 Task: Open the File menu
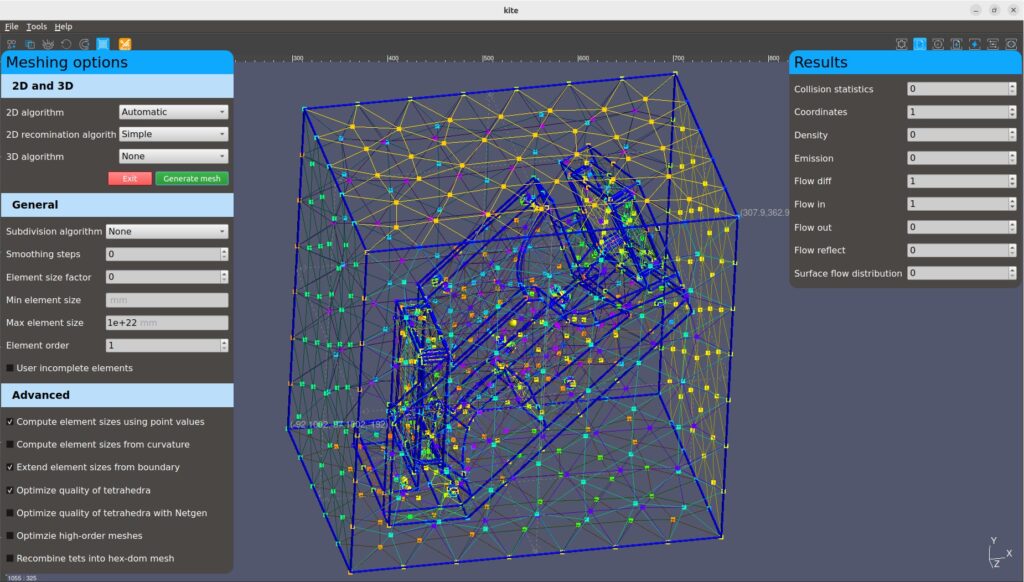11,27
